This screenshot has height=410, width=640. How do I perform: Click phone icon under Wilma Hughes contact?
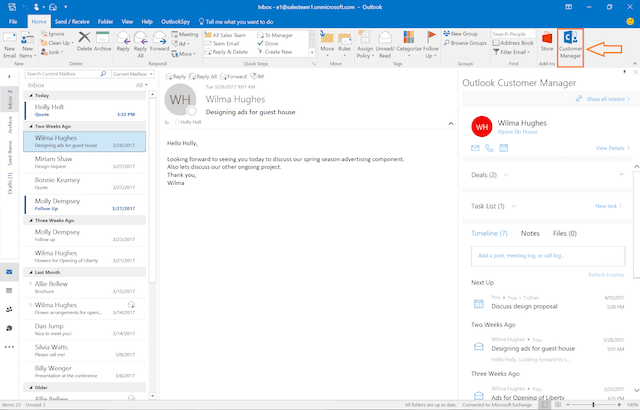click(x=489, y=147)
